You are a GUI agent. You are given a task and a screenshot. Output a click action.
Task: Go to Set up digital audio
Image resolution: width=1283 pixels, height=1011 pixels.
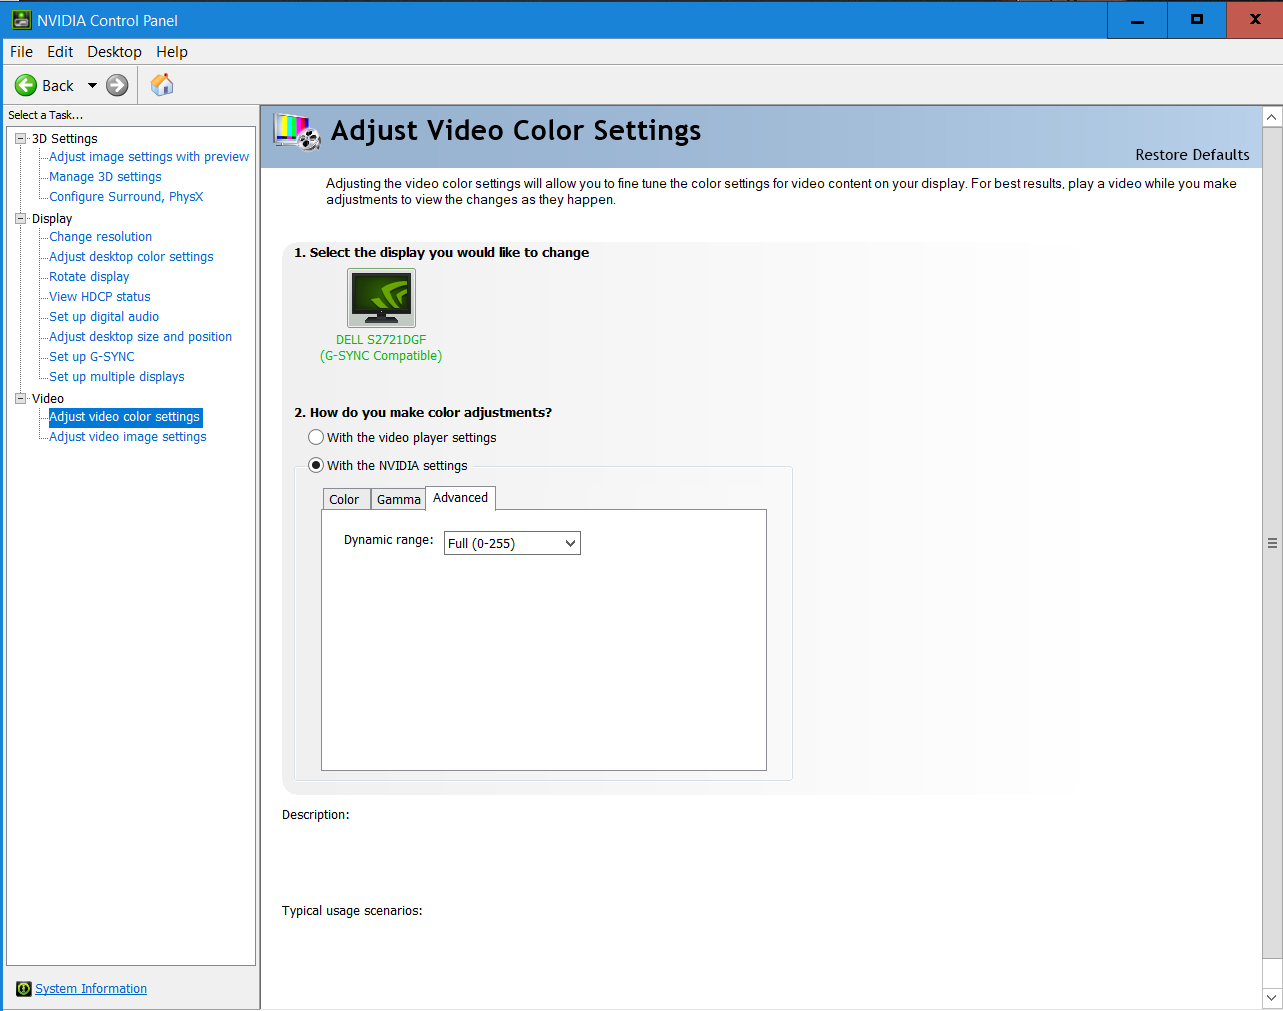pyautogui.click(x=104, y=317)
